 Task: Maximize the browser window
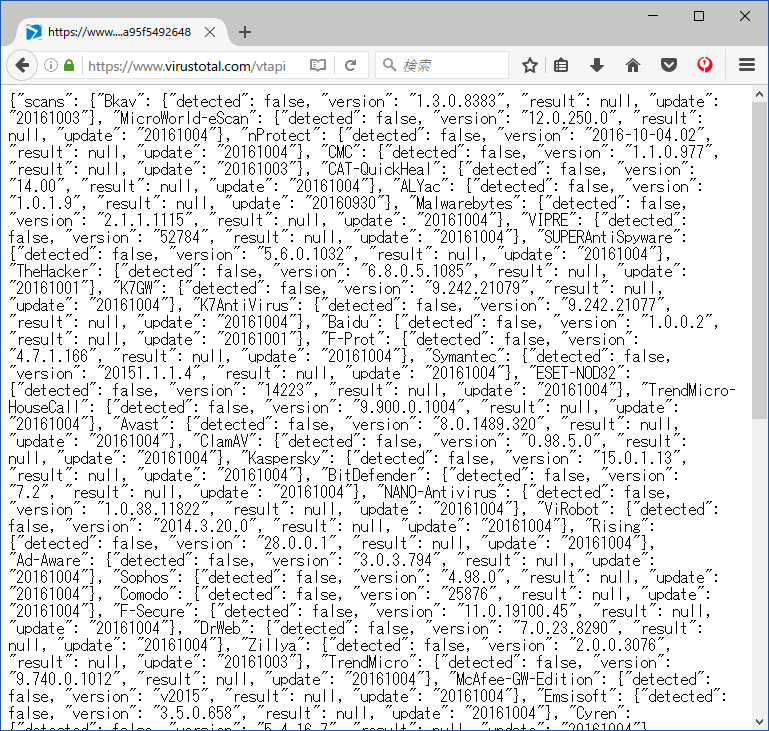tap(699, 16)
